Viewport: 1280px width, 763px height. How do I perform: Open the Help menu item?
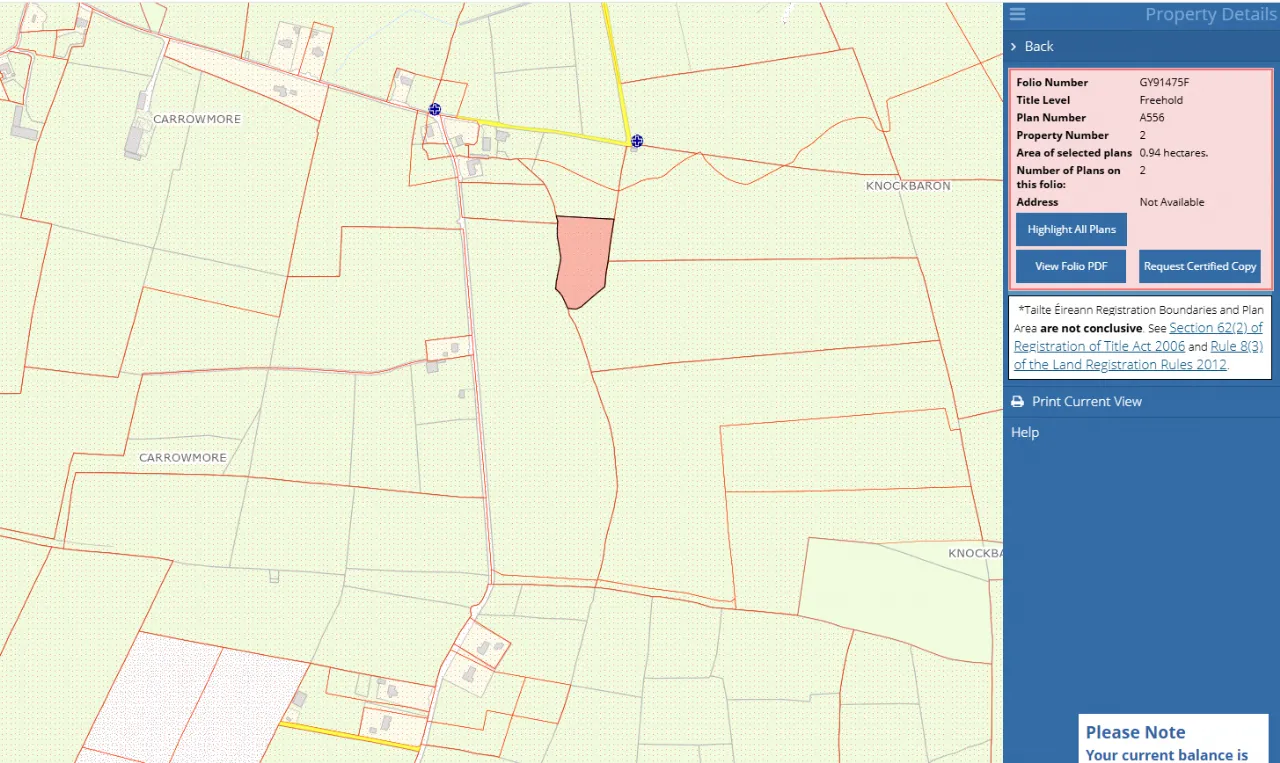click(x=1025, y=432)
